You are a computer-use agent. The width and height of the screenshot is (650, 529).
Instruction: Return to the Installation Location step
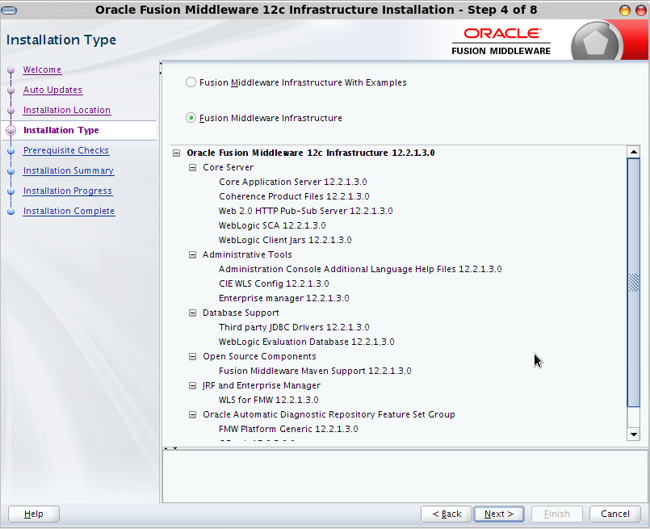click(67, 110)
